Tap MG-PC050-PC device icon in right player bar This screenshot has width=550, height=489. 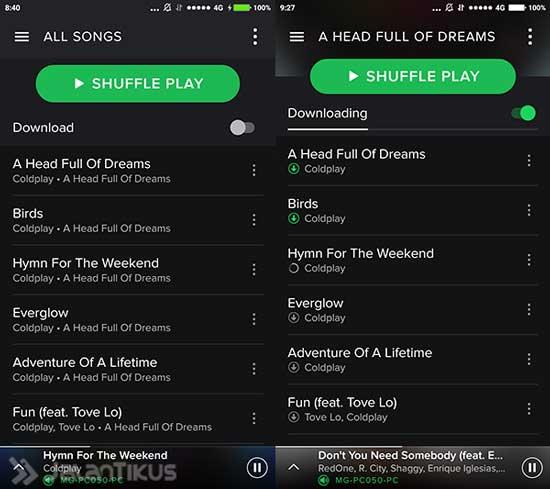pos(323,480)
